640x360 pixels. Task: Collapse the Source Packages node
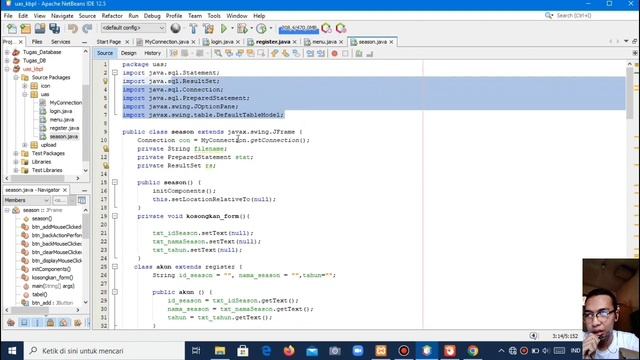pos(16,77)
